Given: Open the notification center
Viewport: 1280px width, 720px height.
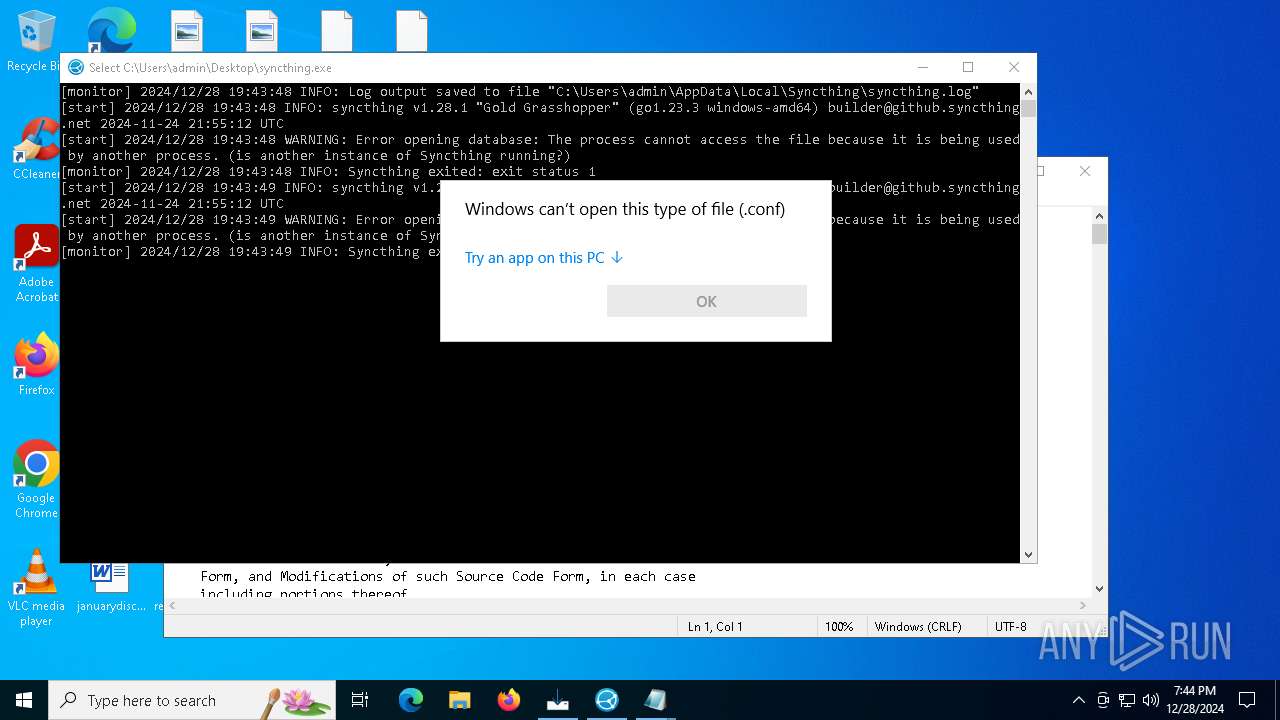Looking at the screenshot, I should (x=1247, y=700).
